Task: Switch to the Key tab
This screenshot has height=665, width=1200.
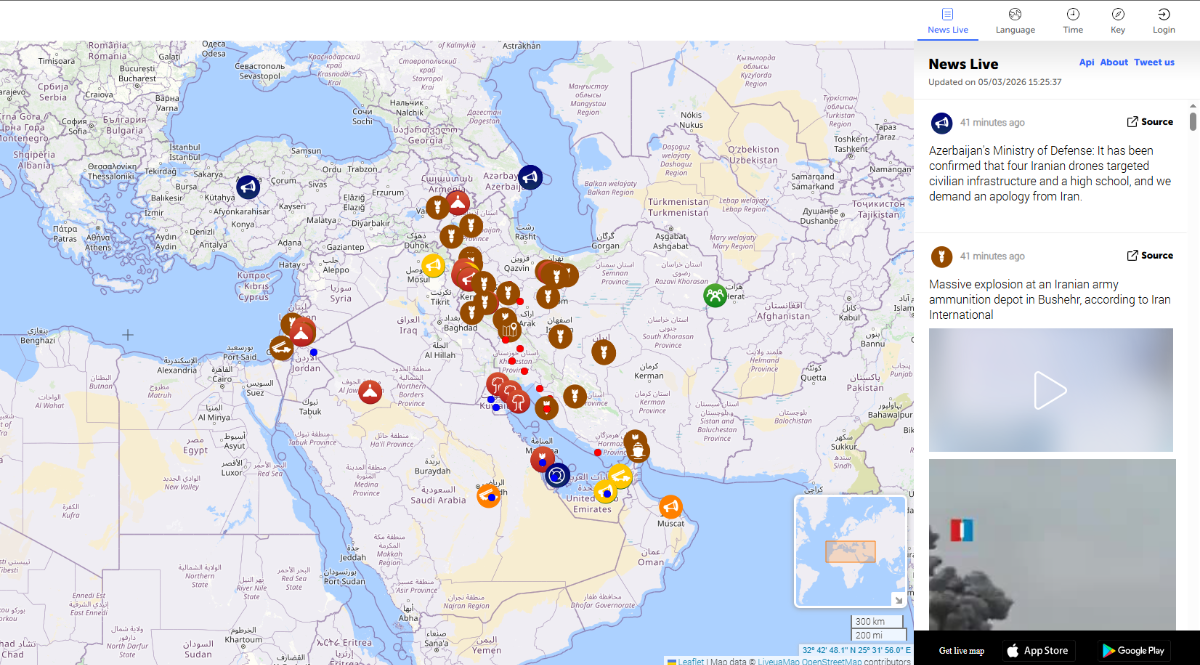Action: tap(1118, 20)
